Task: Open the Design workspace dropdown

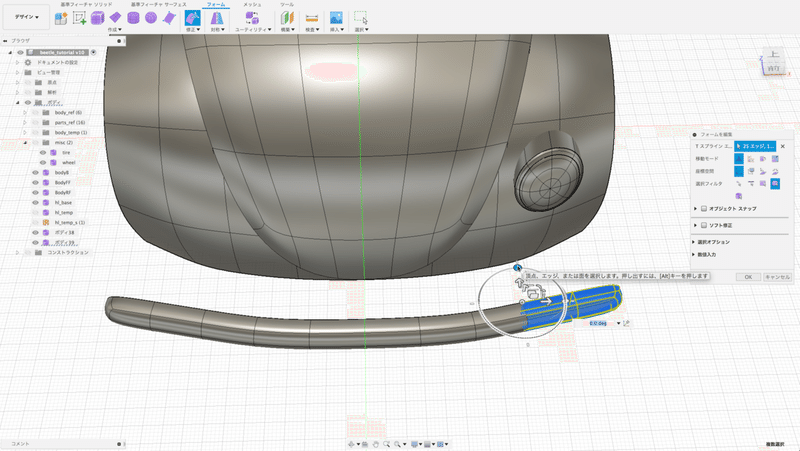Action: point(27,17)
